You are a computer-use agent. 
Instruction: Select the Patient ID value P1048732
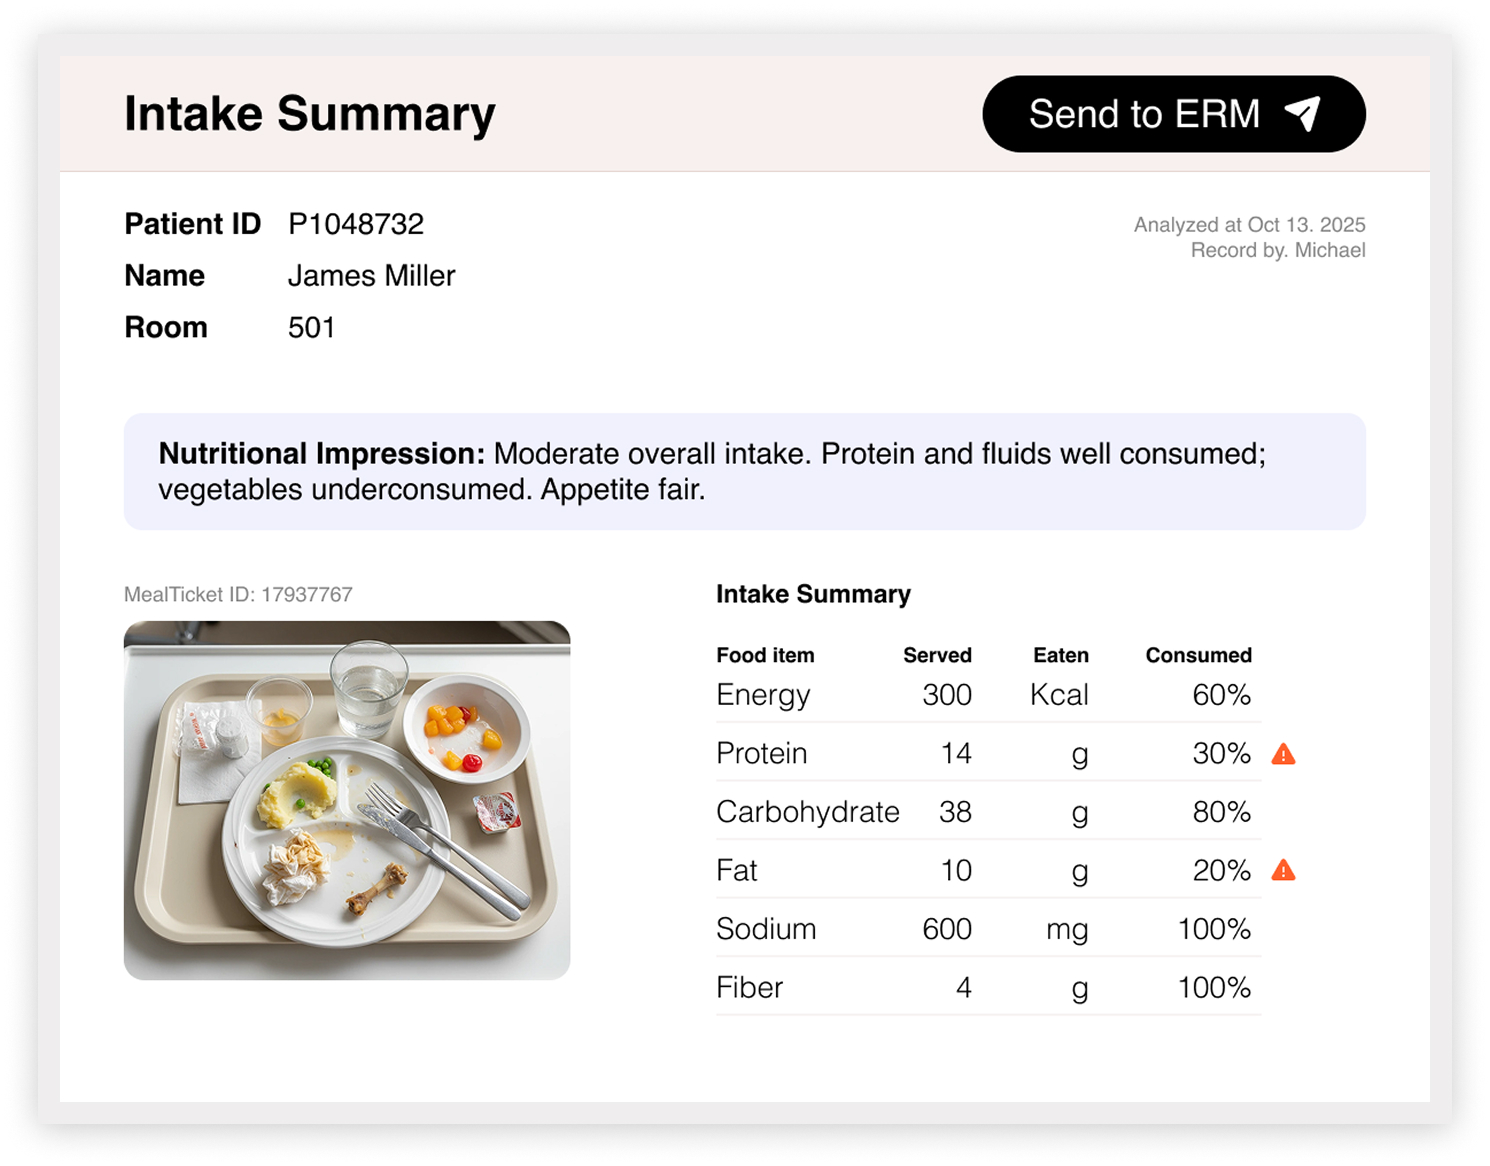[x=356, y=224]
